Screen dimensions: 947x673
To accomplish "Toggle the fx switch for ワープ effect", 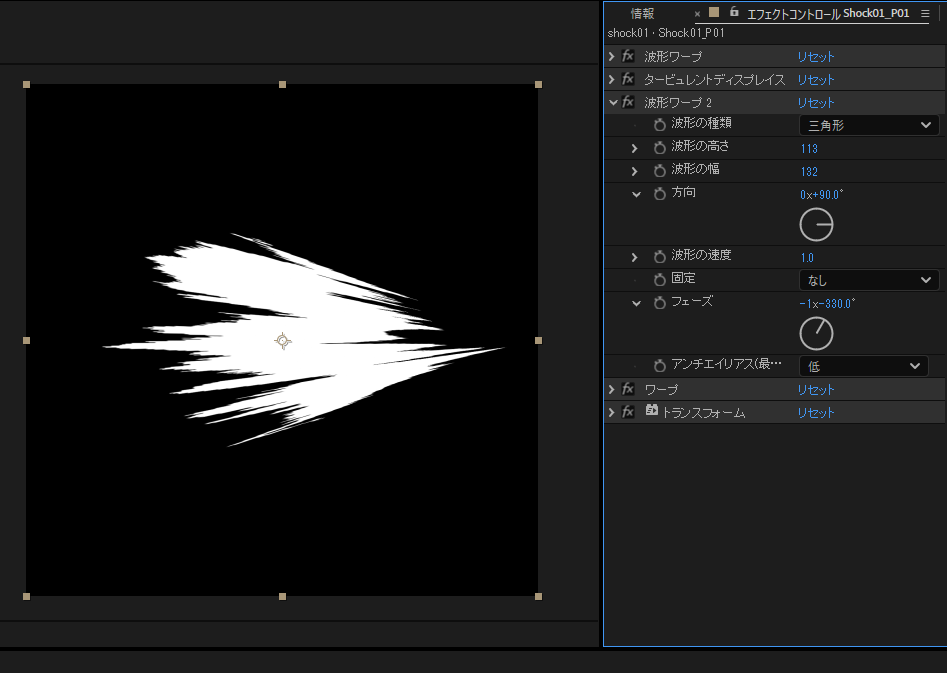I will click(628, 389).
